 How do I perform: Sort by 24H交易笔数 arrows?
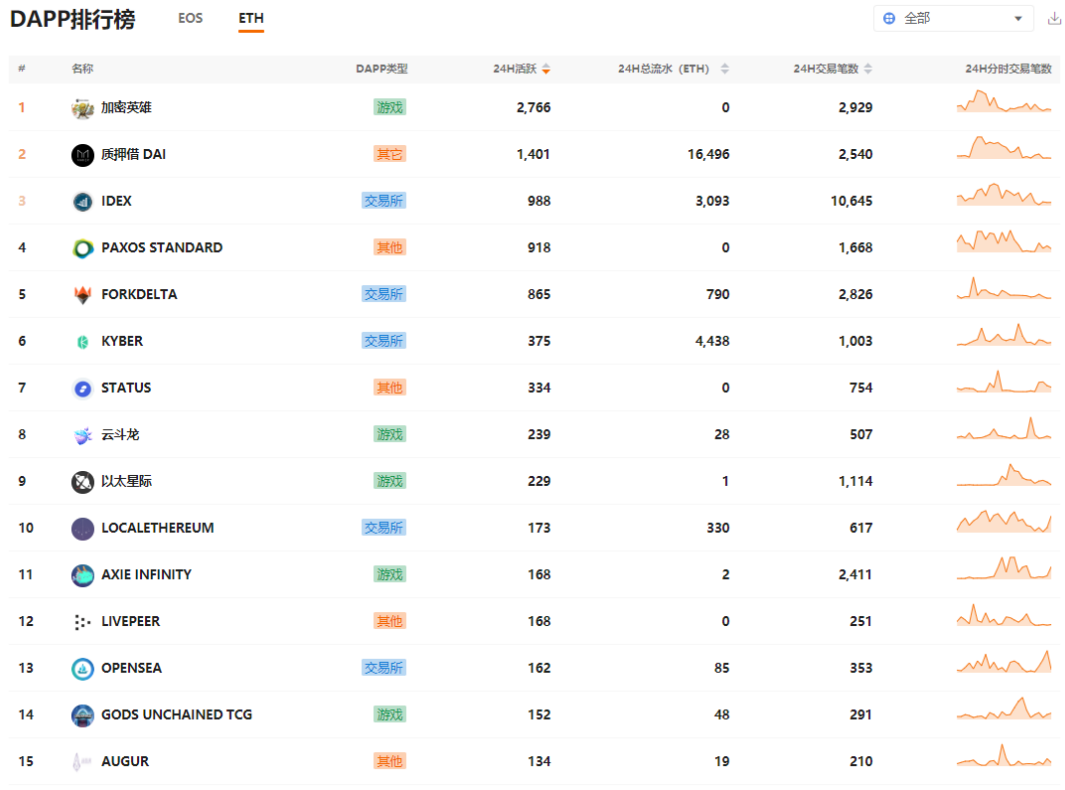pyautogui.click(x=868, y=69)
